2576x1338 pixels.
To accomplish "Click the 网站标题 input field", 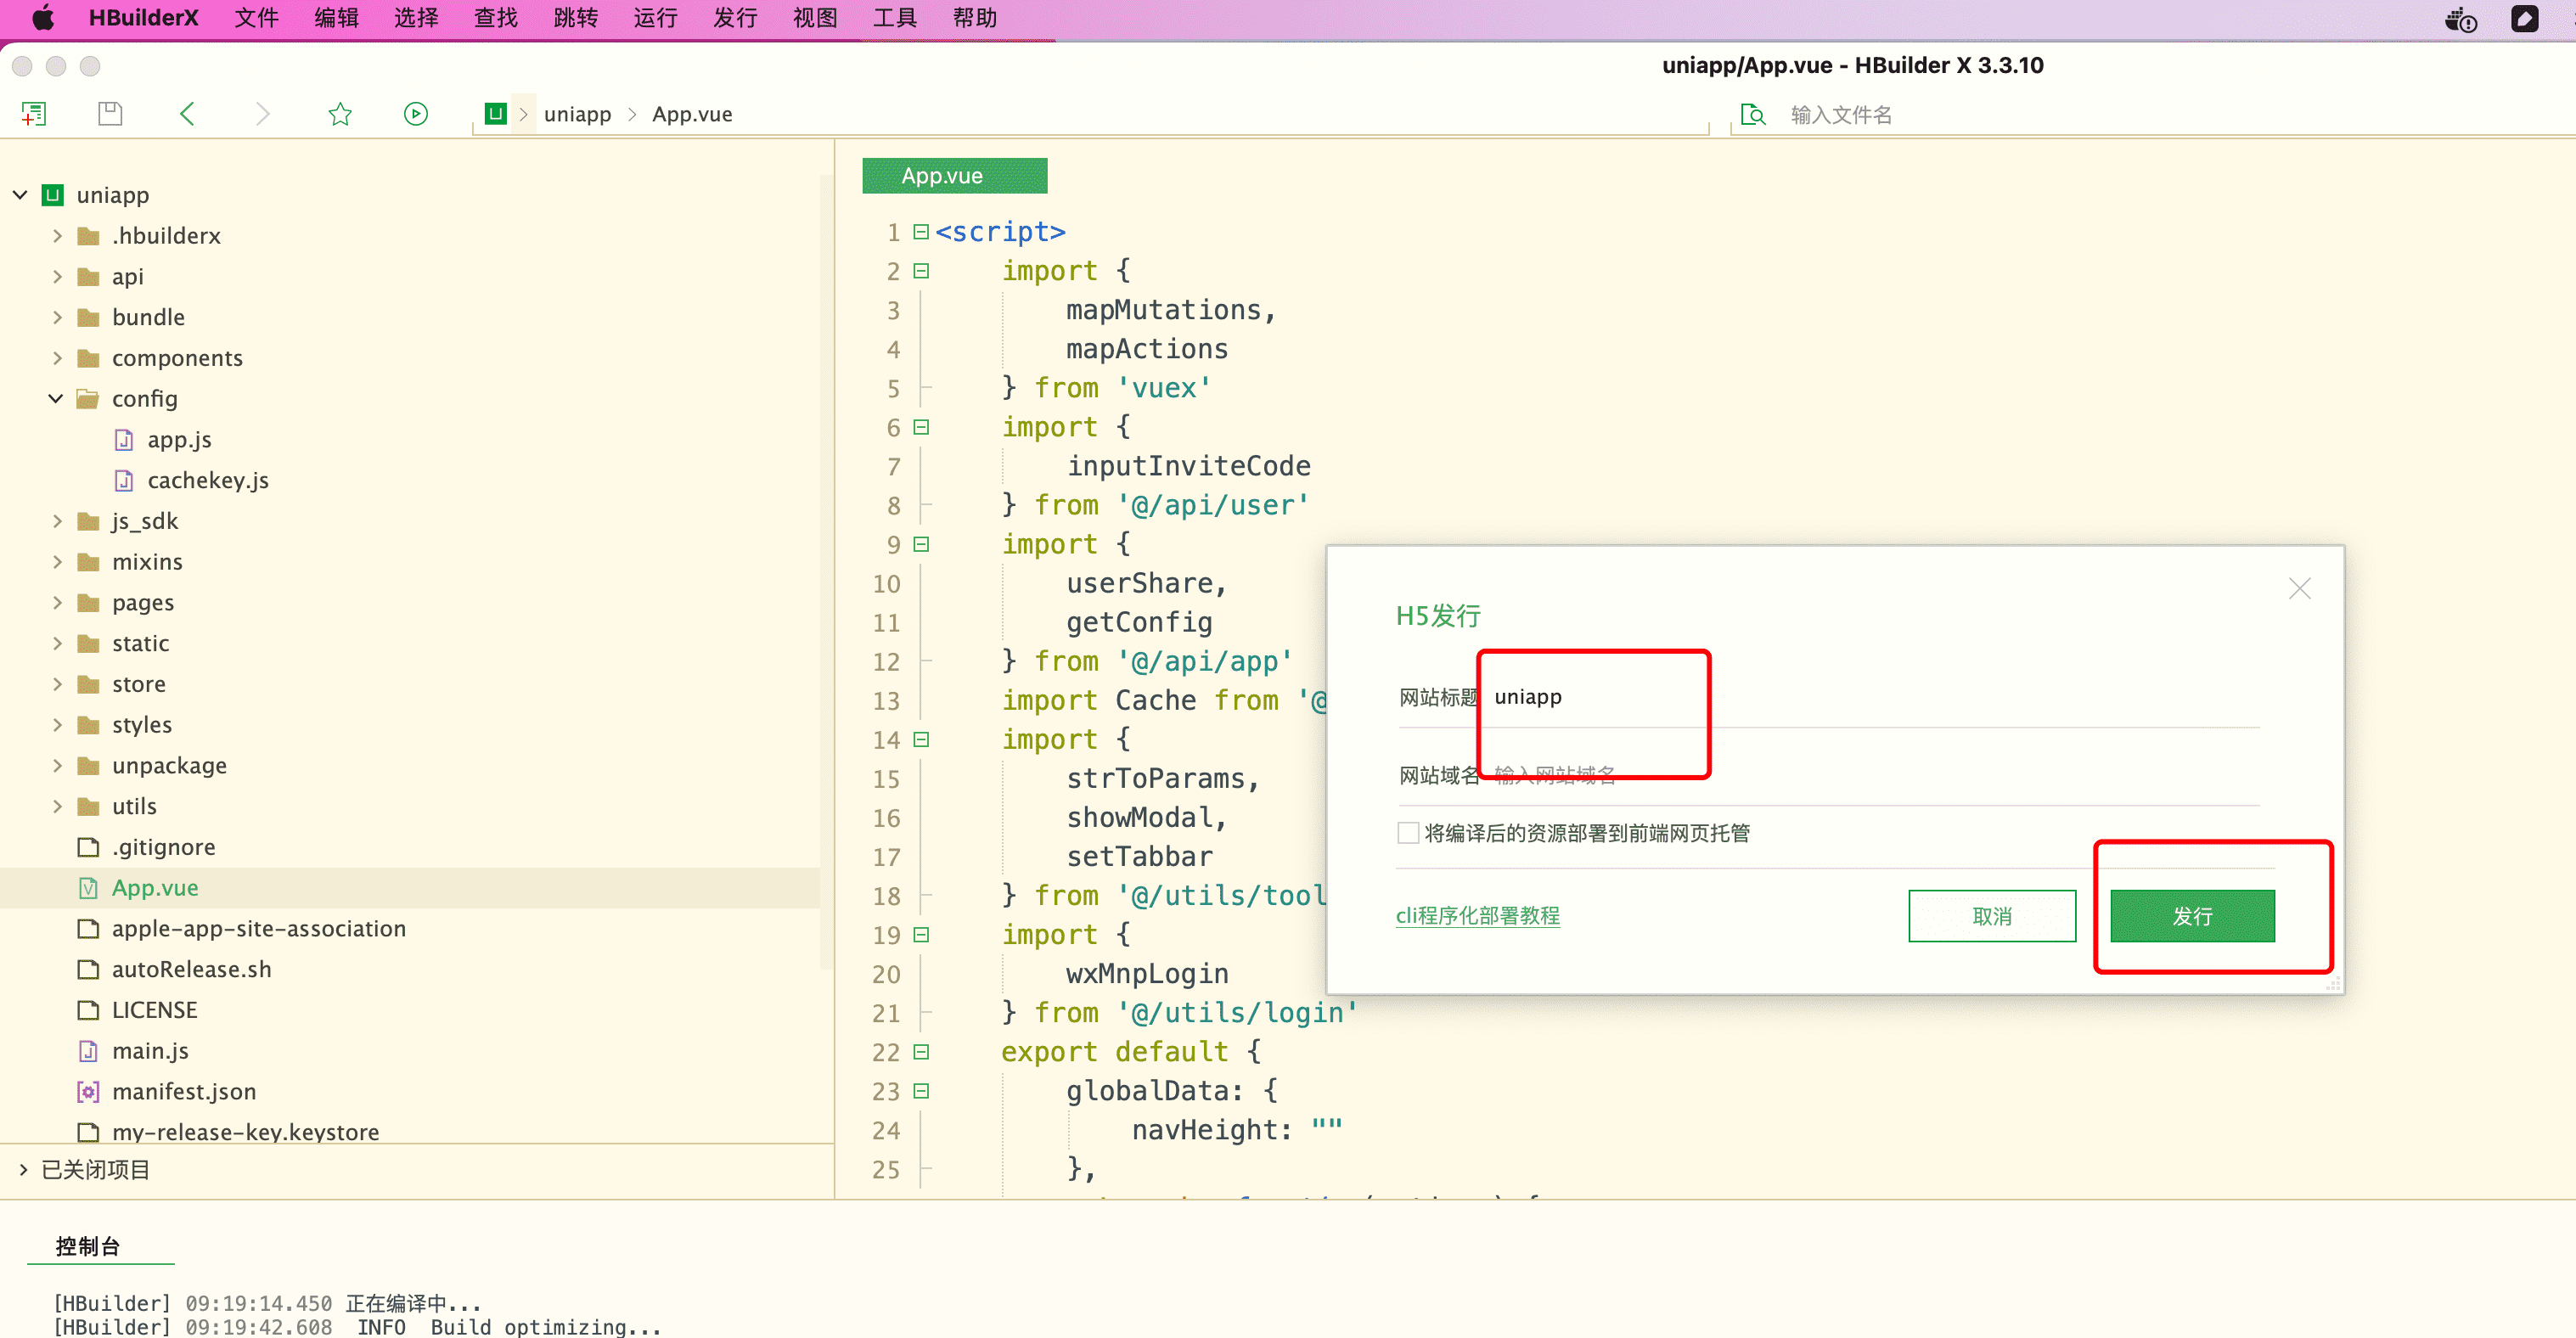I will pyautogui.click(x=1875, y=697).
